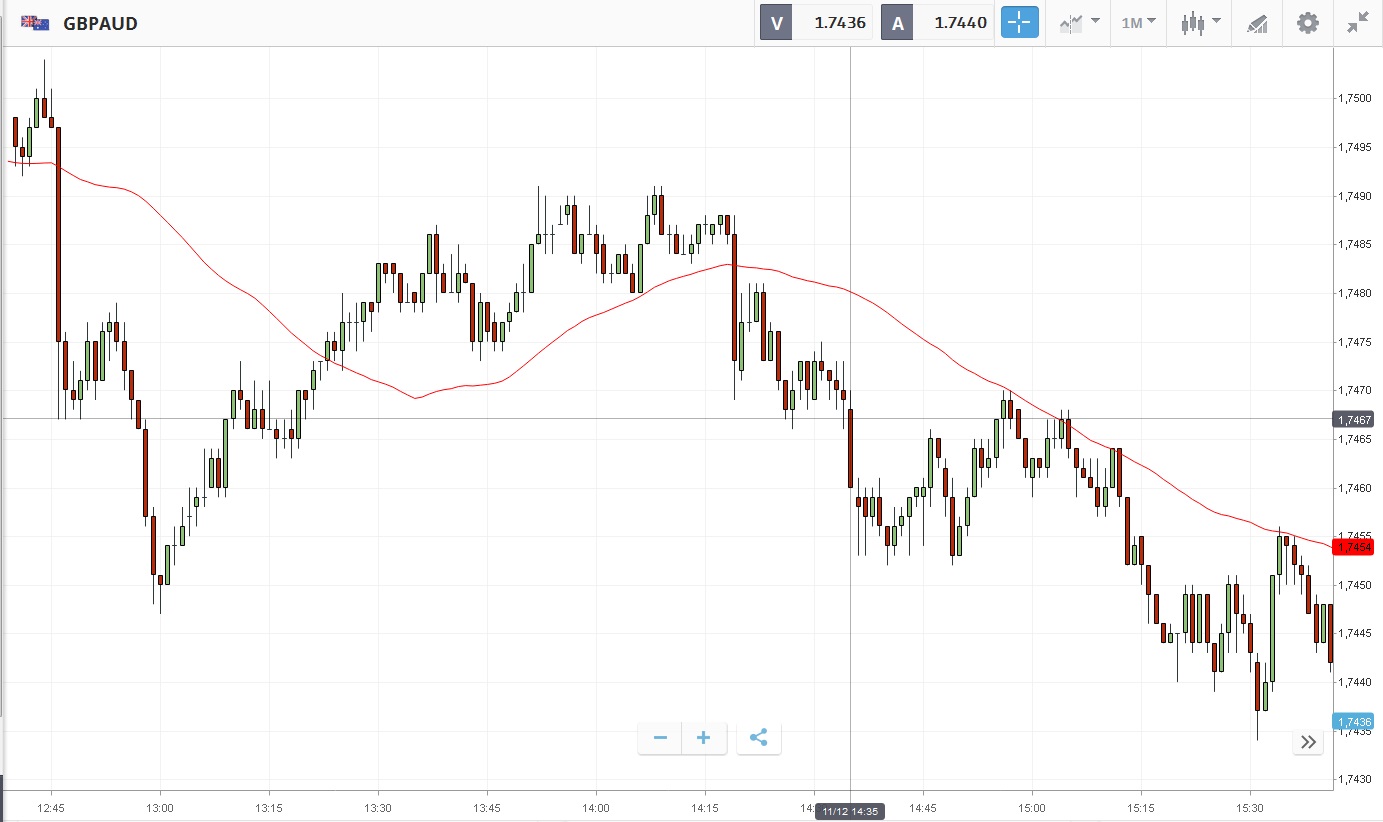Click the 11/12 14:35 crosshair time label
This screenshot has height=822, width=1383.
pos(850,812)
